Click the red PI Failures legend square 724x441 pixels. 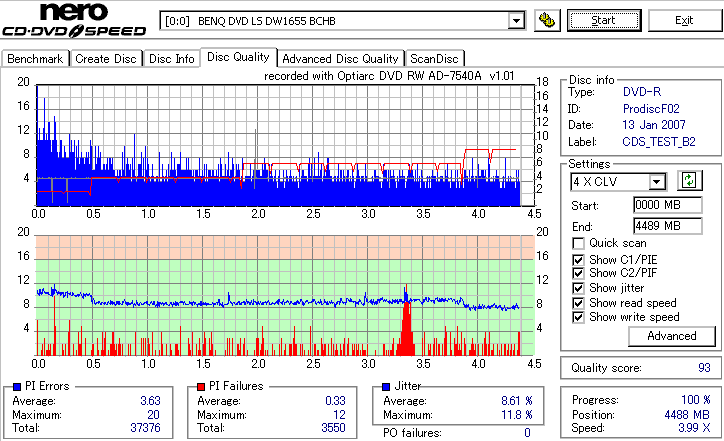tap(201, 387)
